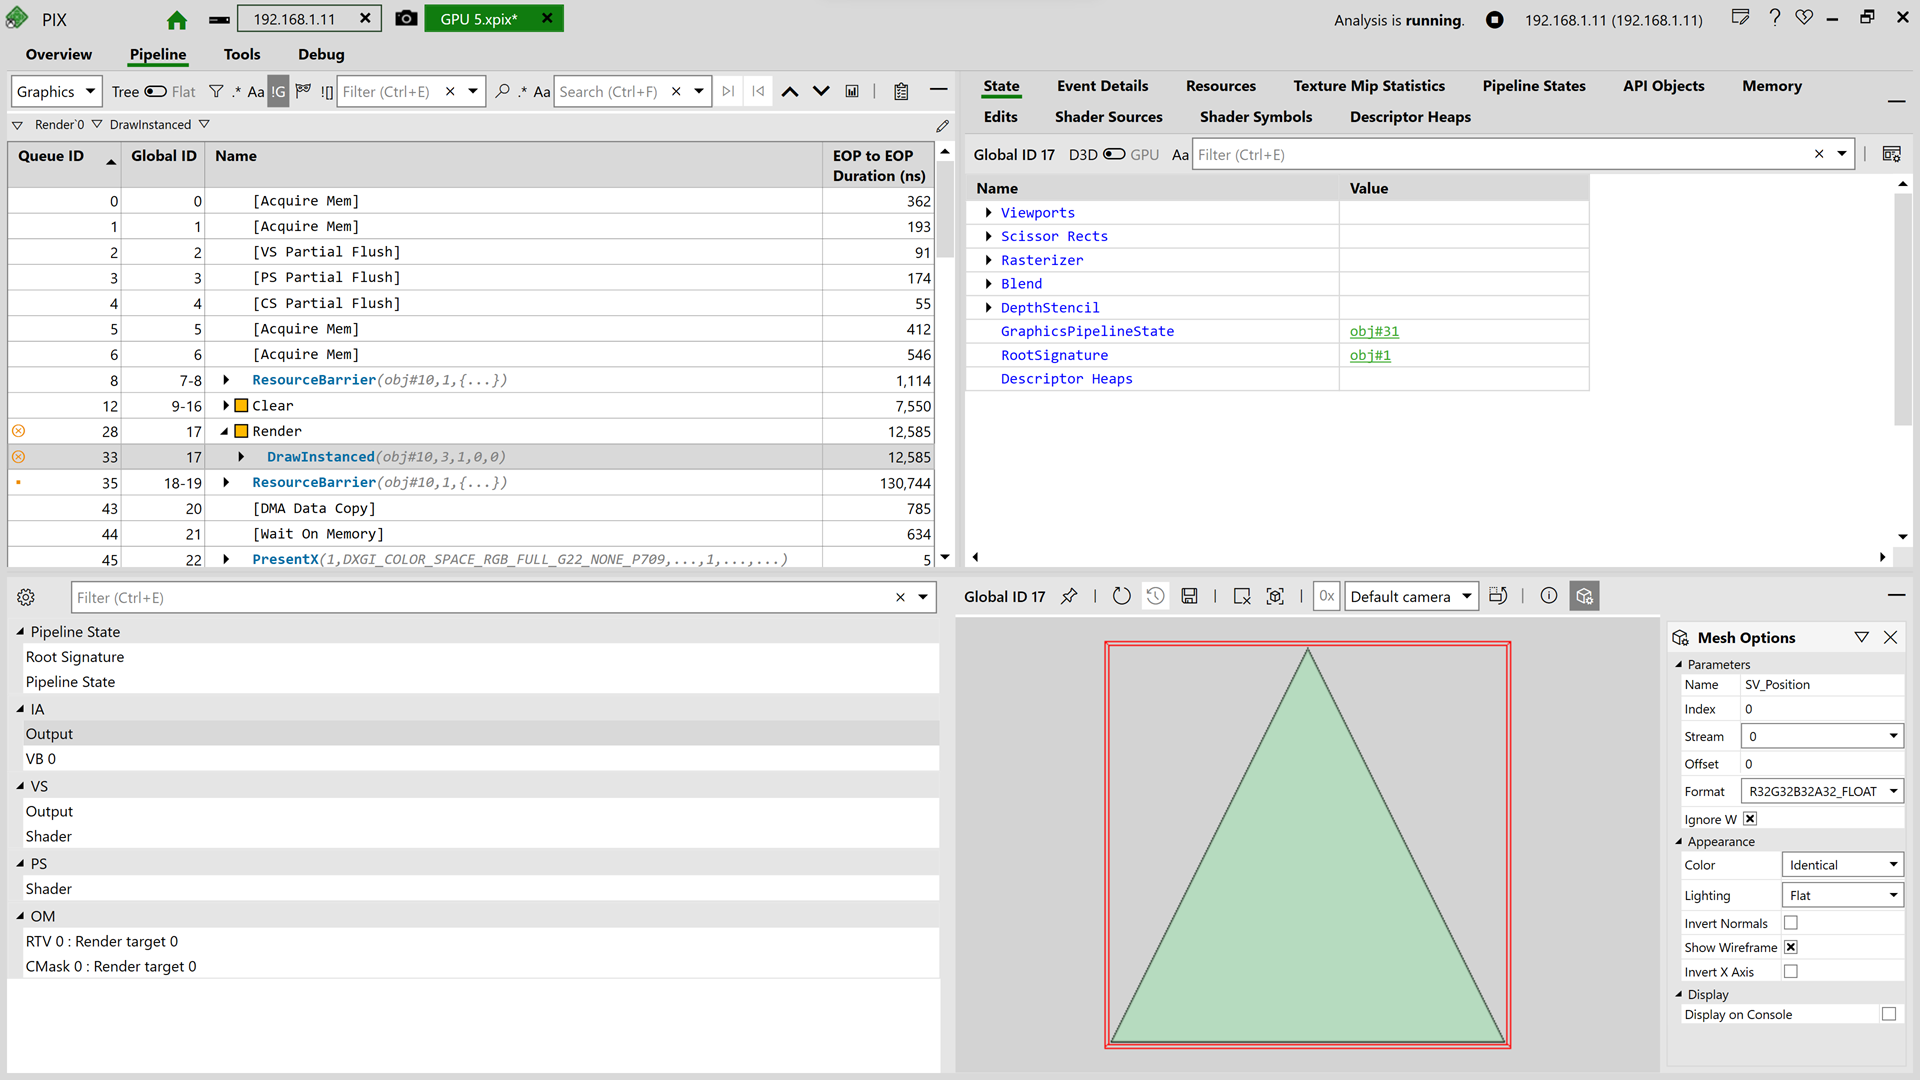The width and height of the screenshot is (1920, 1080).
Task: Click the clipboard copy icon in event toolbar
Action: pyautogui.click(x=901, y=91)
